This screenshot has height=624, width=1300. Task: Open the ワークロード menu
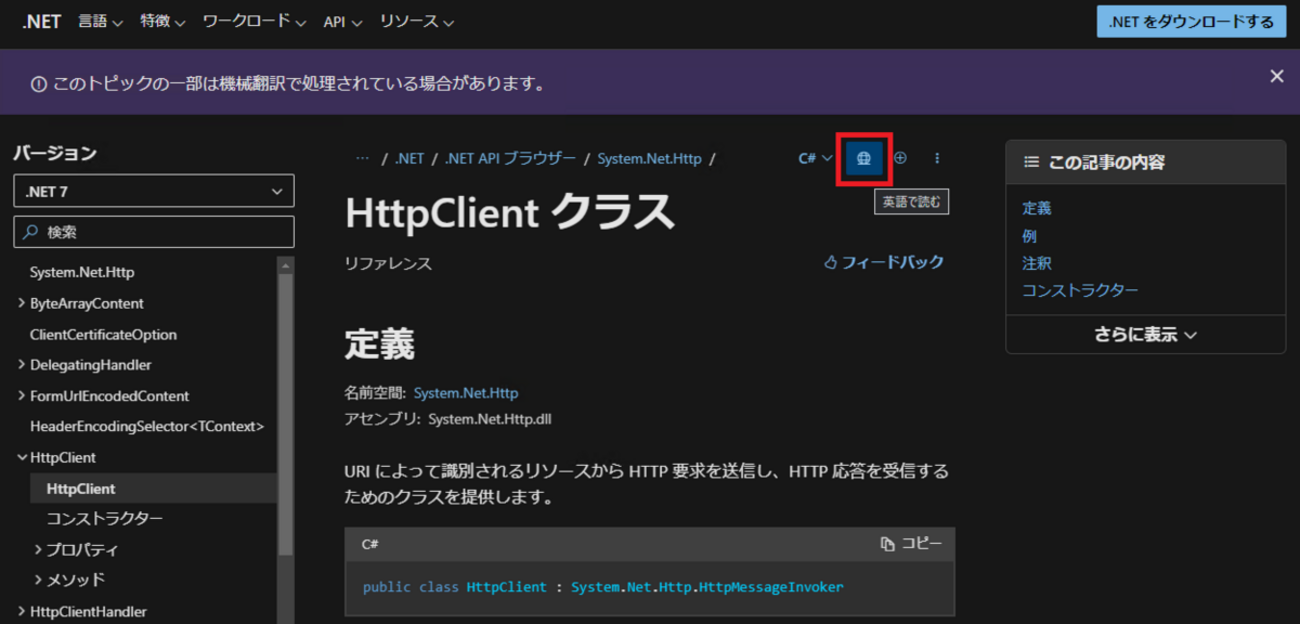click(254, 22)
